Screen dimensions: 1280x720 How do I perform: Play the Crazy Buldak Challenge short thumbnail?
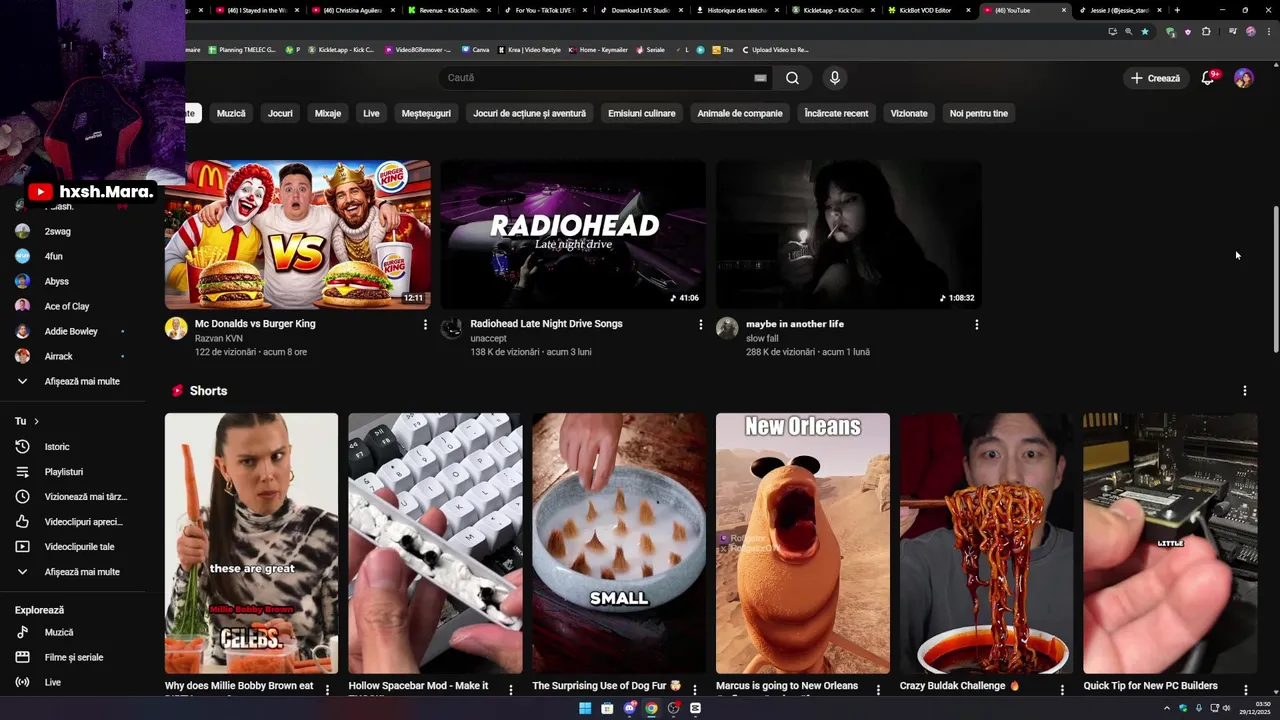(x=986, y=543)
